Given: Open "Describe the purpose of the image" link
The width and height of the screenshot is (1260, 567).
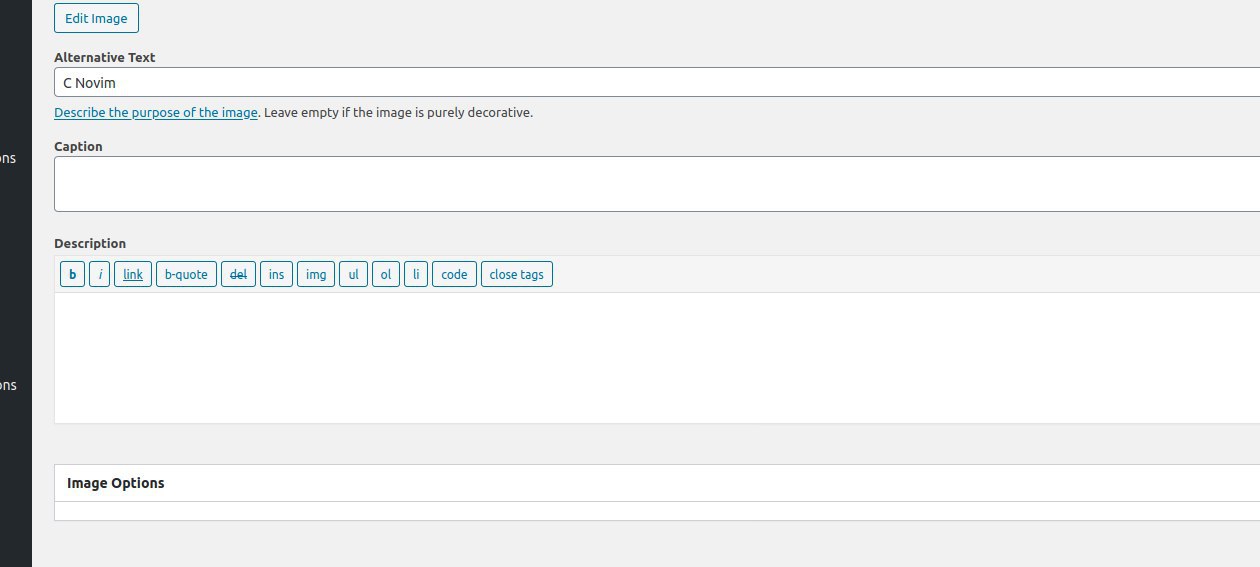Looking at the screenshot, I should pyautogui.click(x=156, y=113).
